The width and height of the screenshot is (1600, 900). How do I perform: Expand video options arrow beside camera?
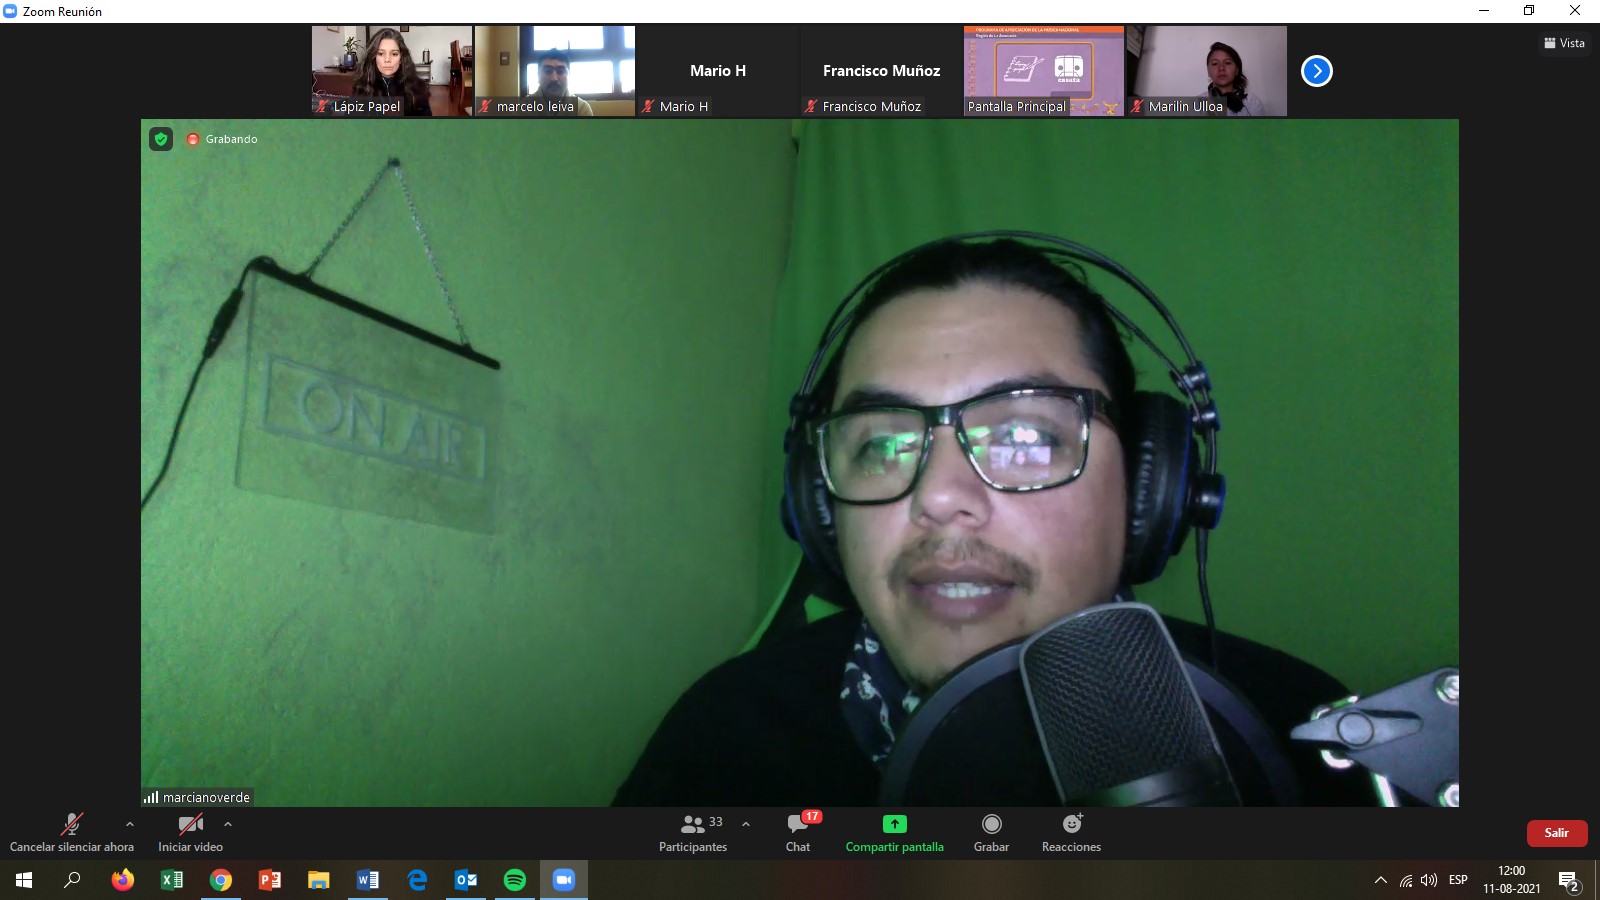(228, 824)
